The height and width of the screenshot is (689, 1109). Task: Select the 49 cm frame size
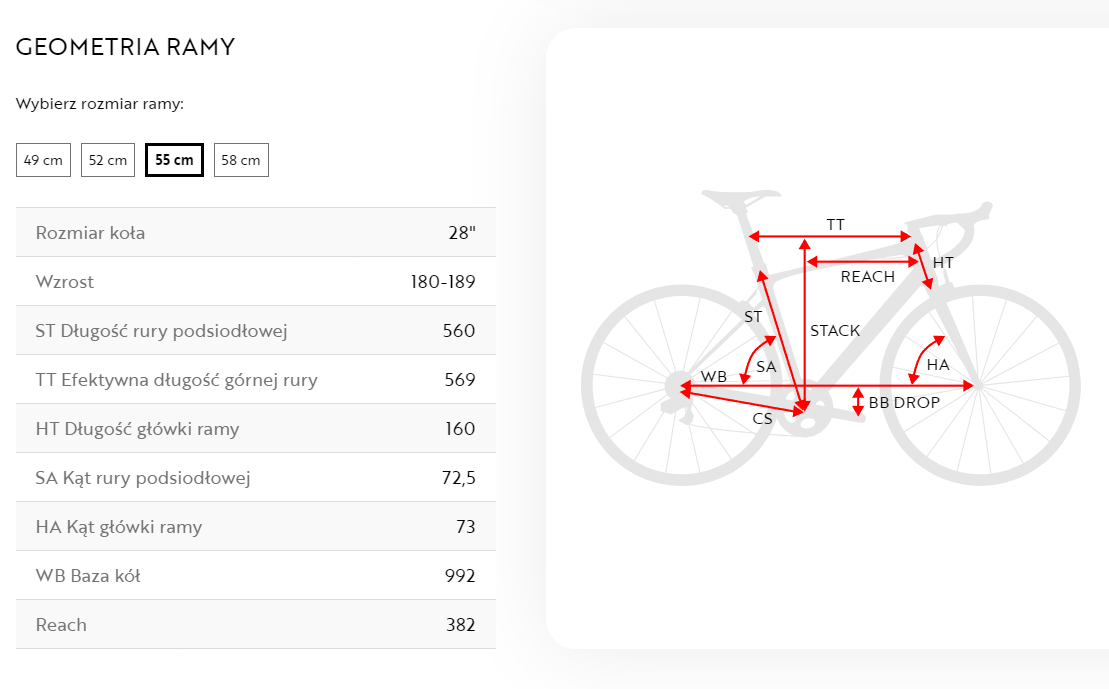43,160
